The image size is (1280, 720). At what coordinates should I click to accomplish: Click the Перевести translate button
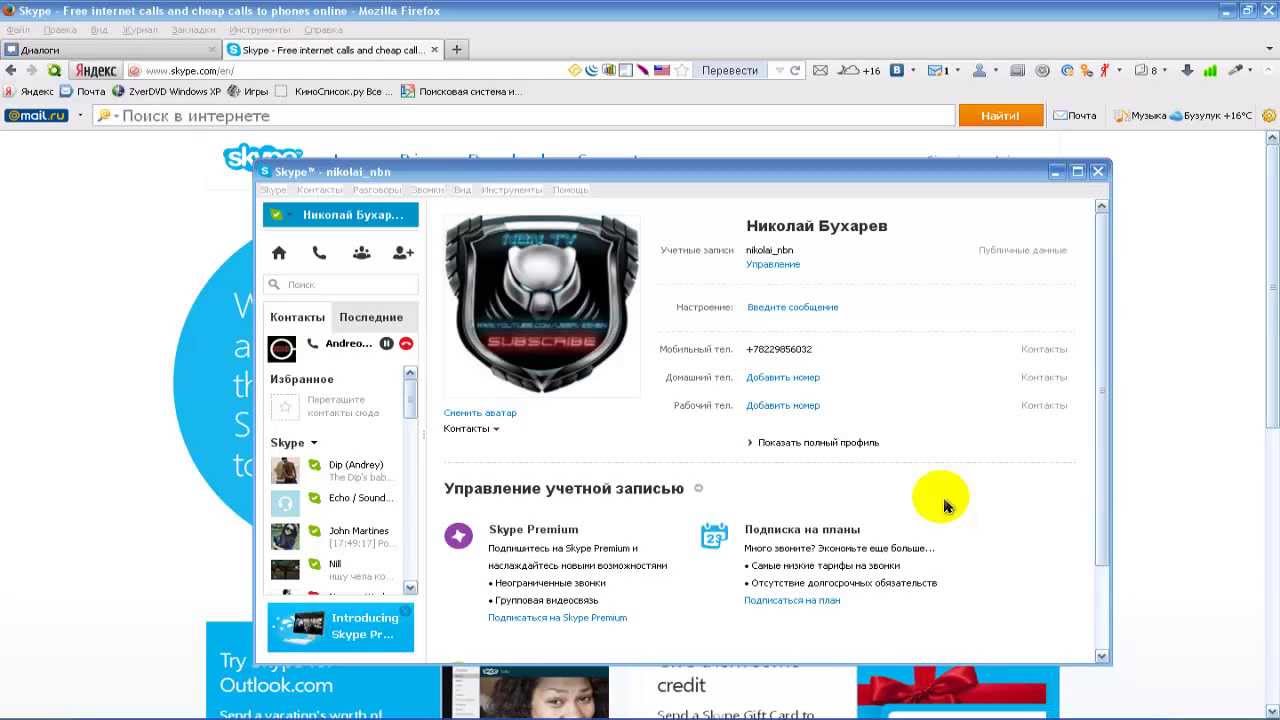(730, 70)
